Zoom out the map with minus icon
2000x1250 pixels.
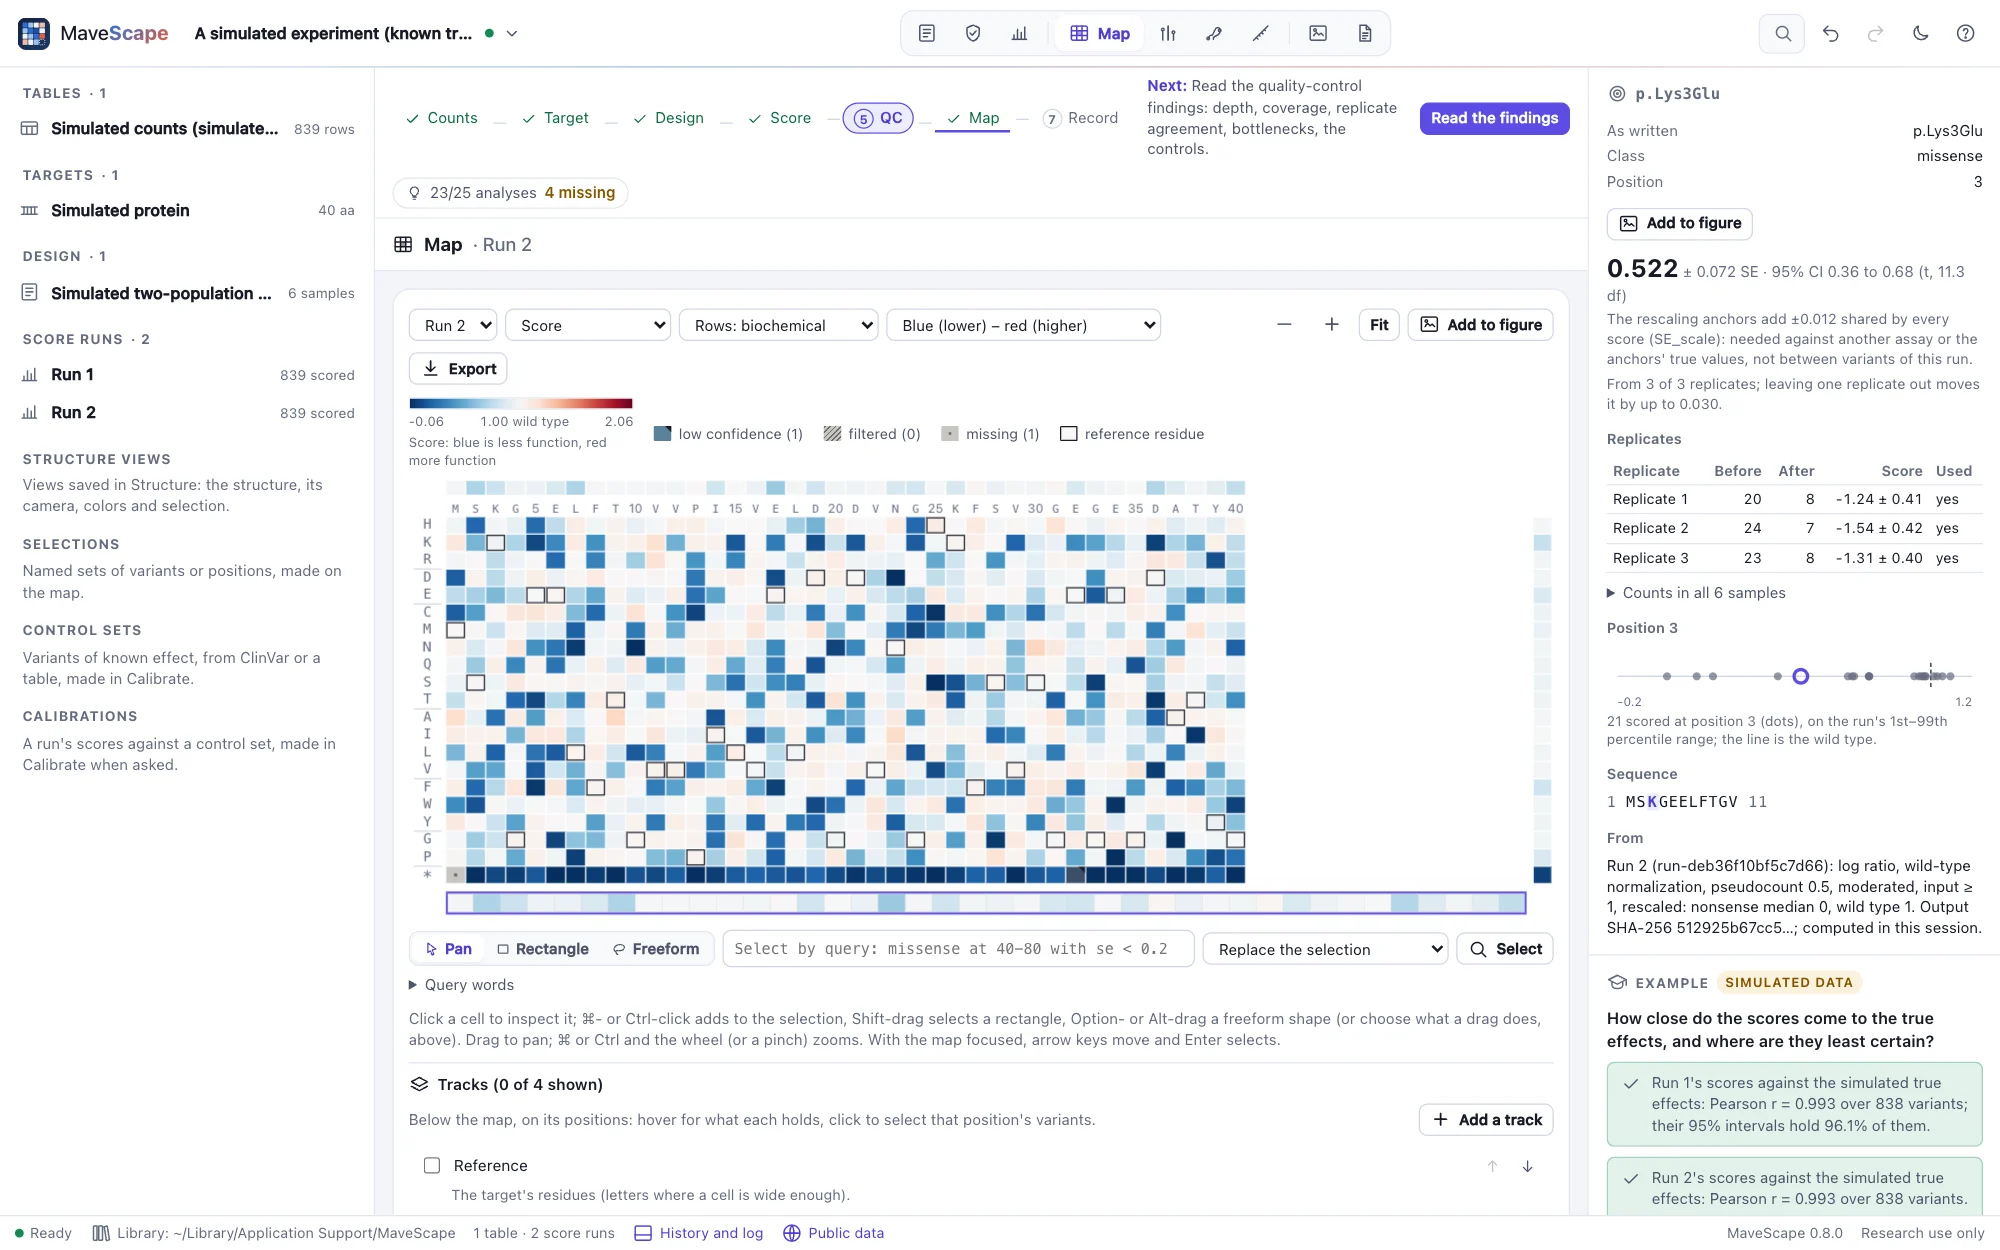pos(1284,324)
